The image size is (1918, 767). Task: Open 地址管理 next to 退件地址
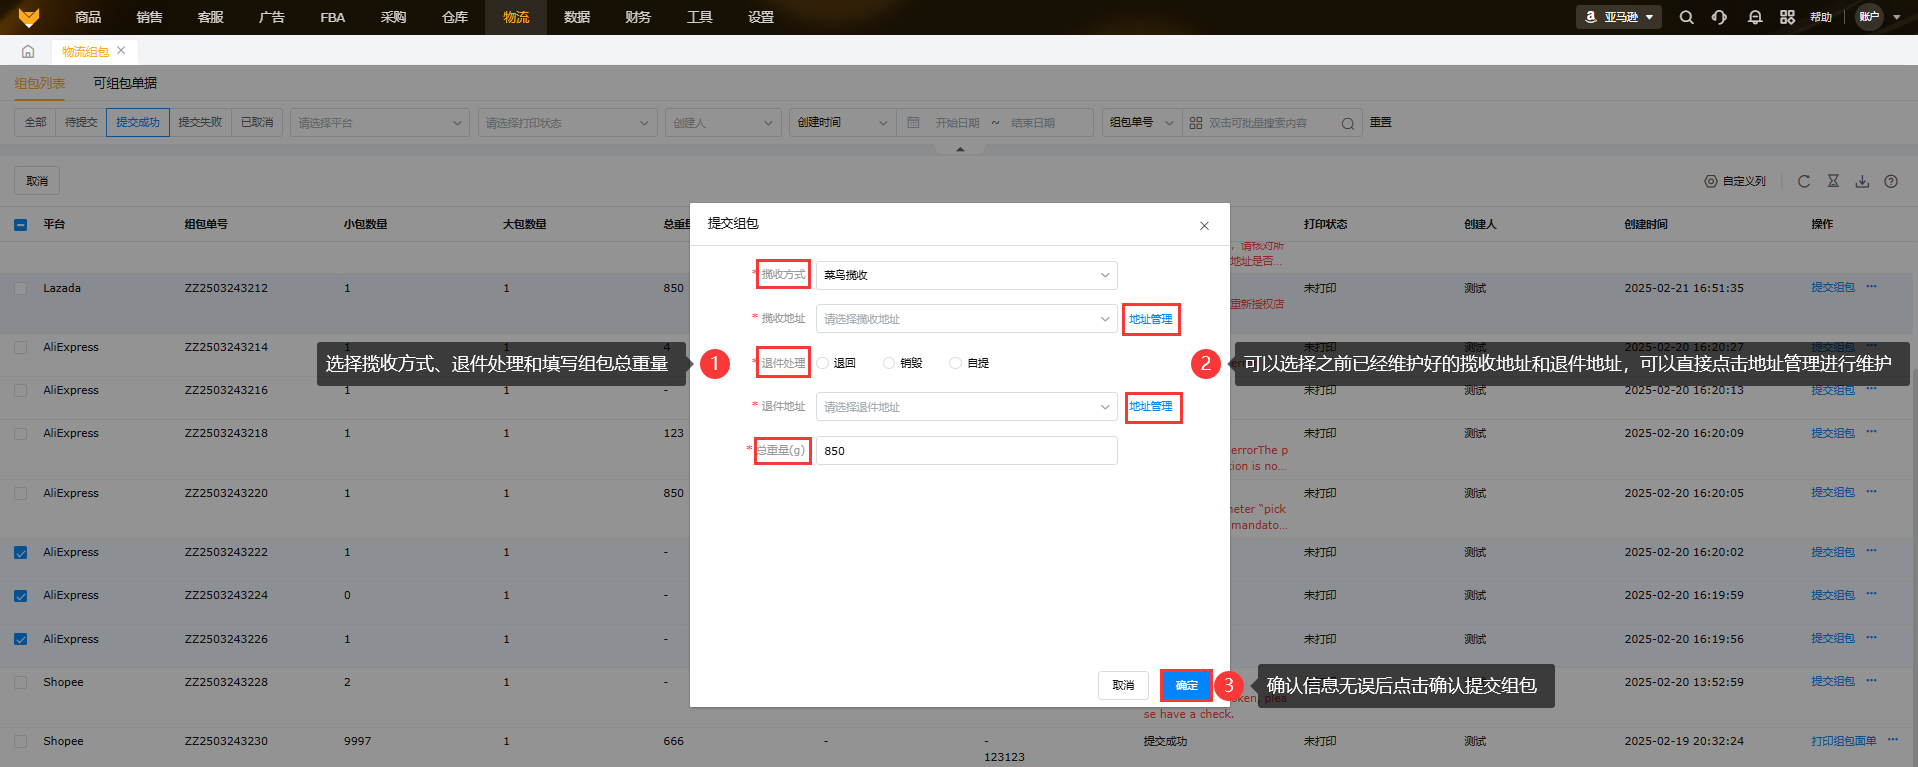(x=1151, y=407)
